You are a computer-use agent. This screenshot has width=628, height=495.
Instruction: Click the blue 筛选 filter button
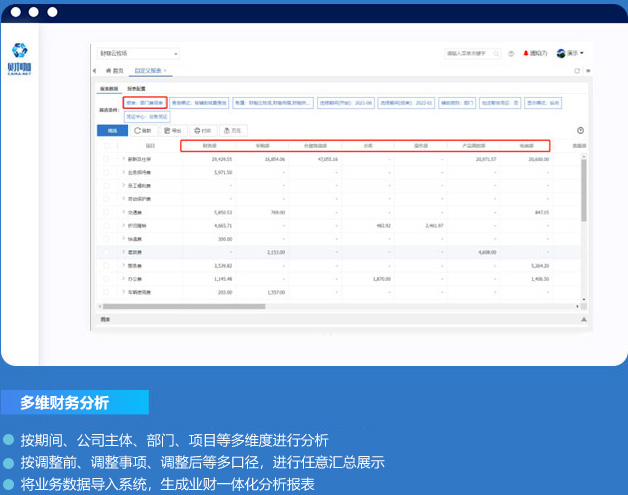pos(113,131)
